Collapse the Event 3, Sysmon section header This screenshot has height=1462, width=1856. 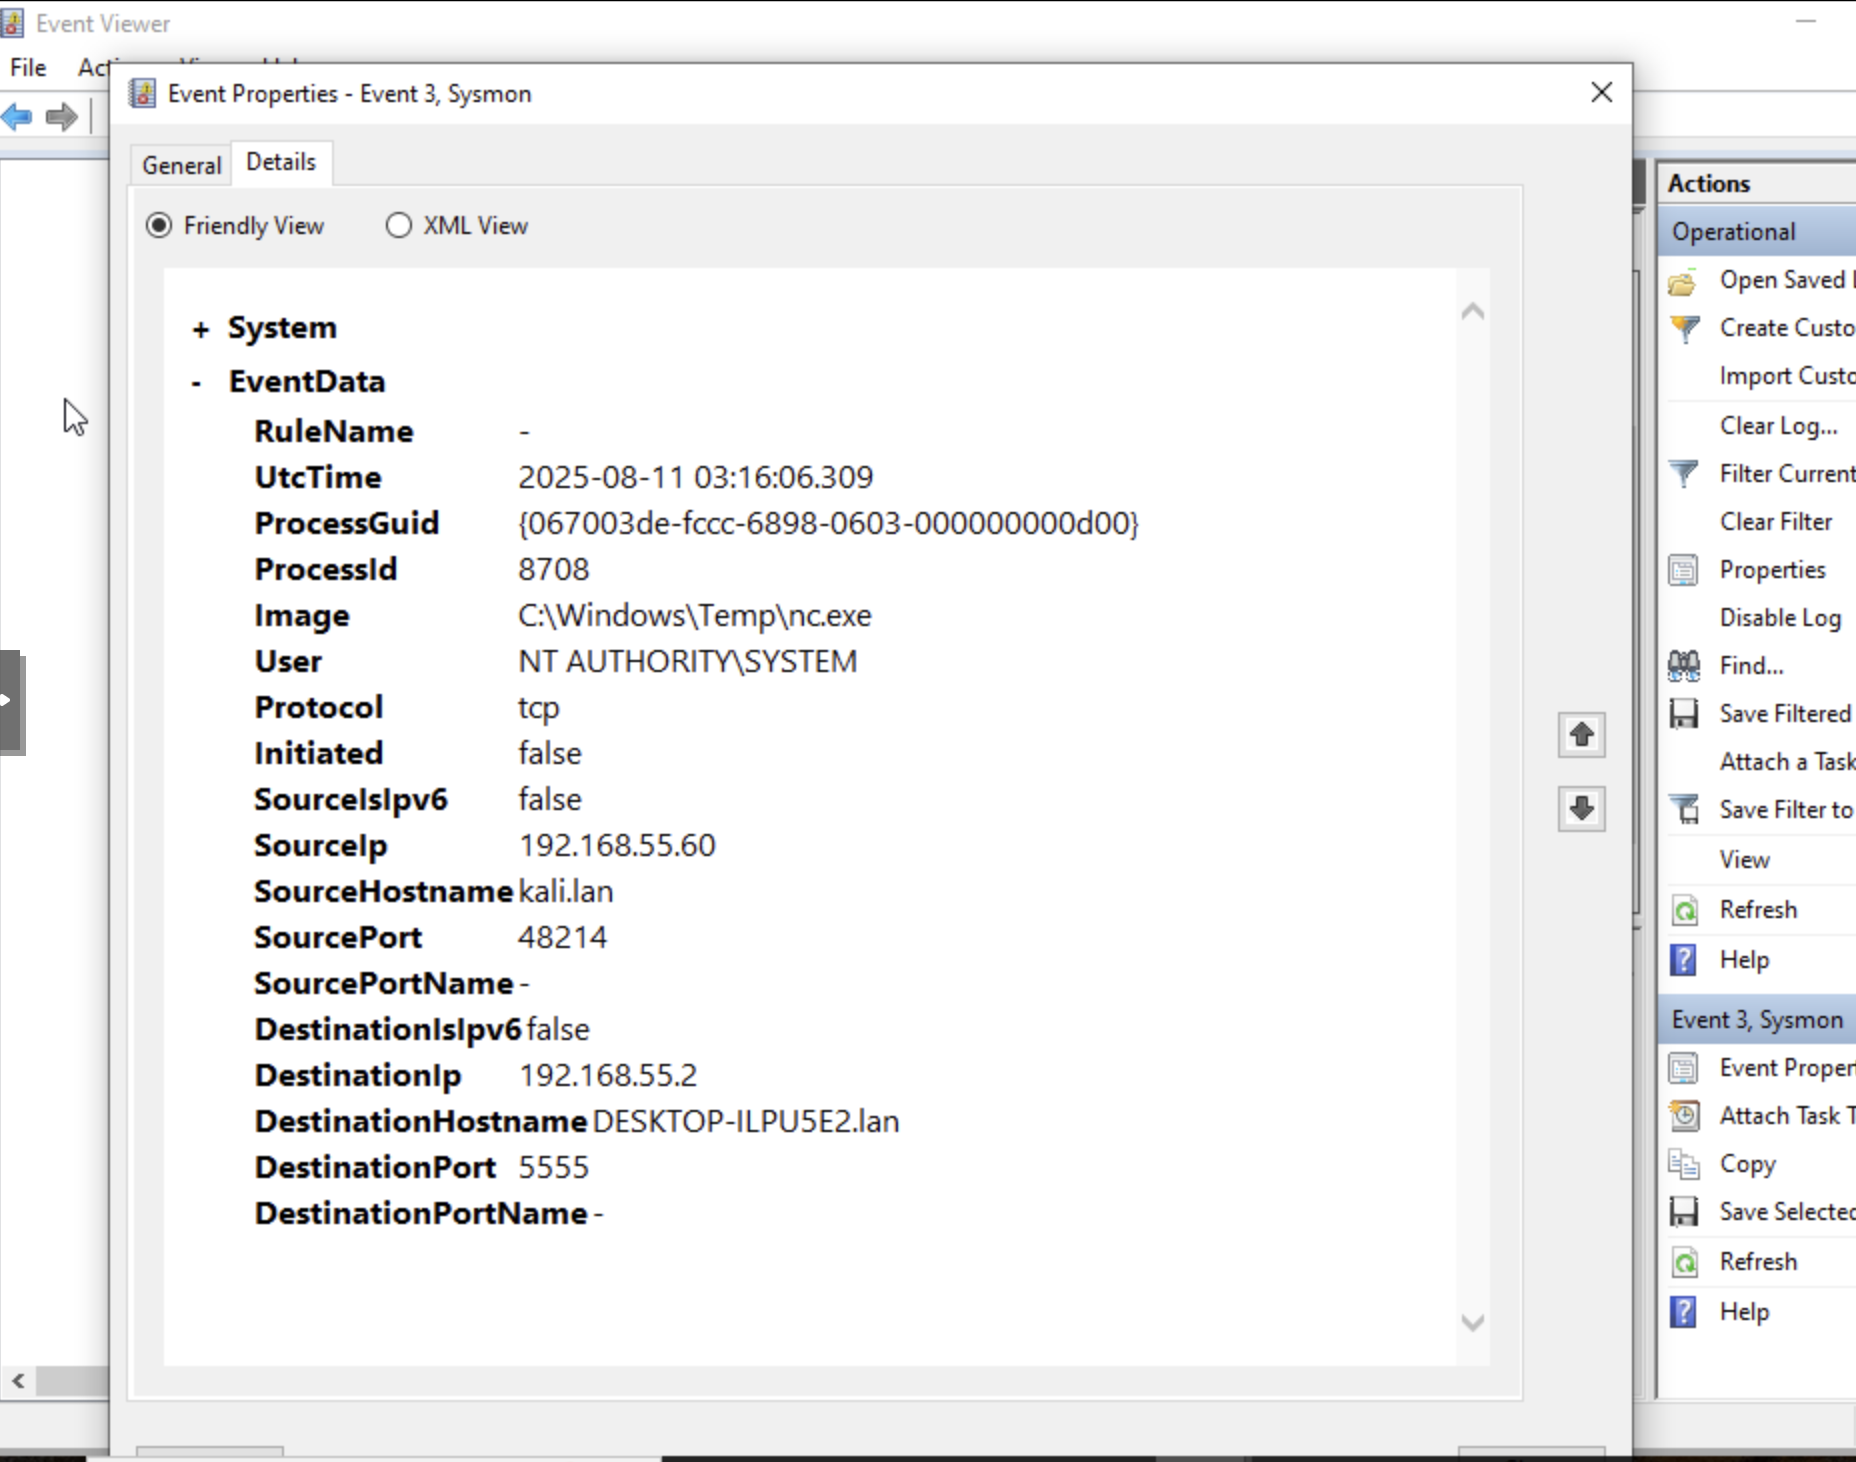point(1757,1020)
